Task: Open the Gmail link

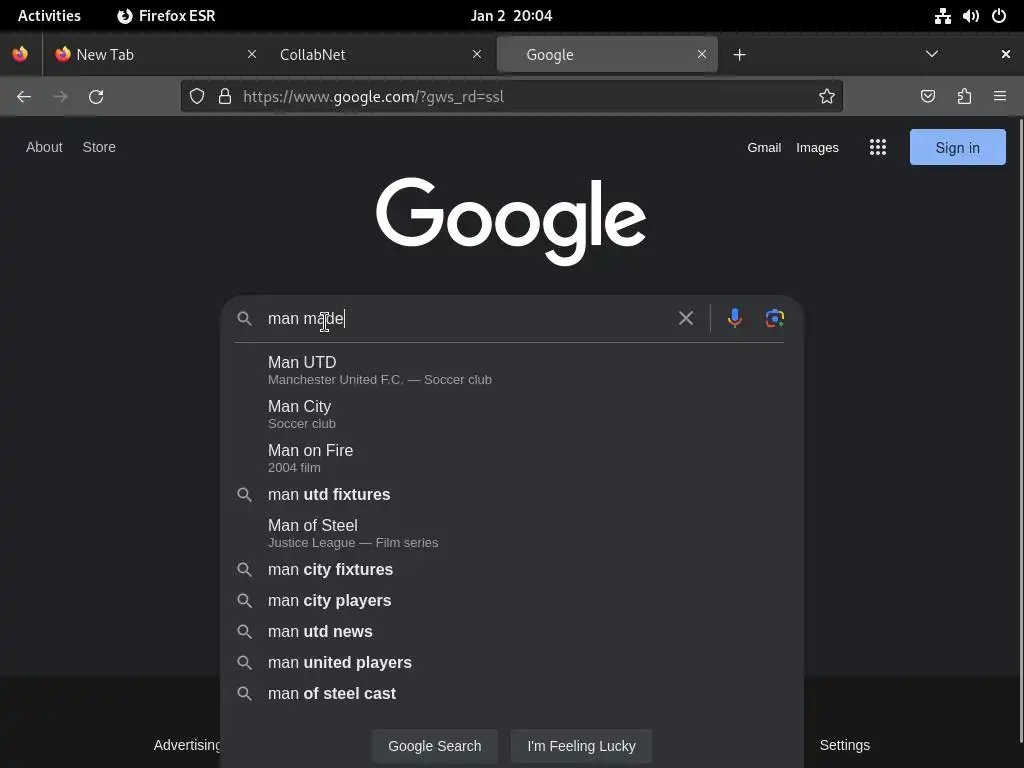Action: (764, 148)
